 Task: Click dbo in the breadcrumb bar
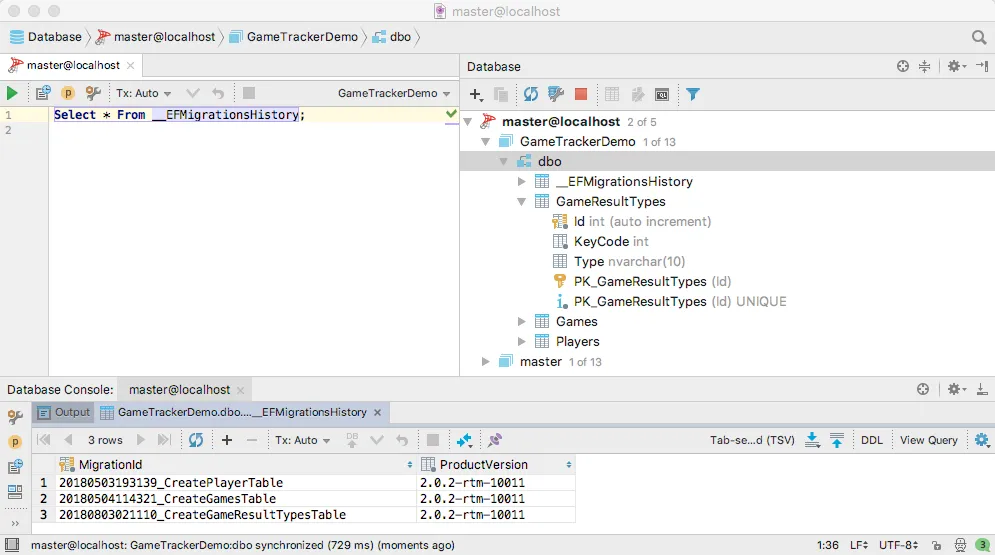pos(392,37)
